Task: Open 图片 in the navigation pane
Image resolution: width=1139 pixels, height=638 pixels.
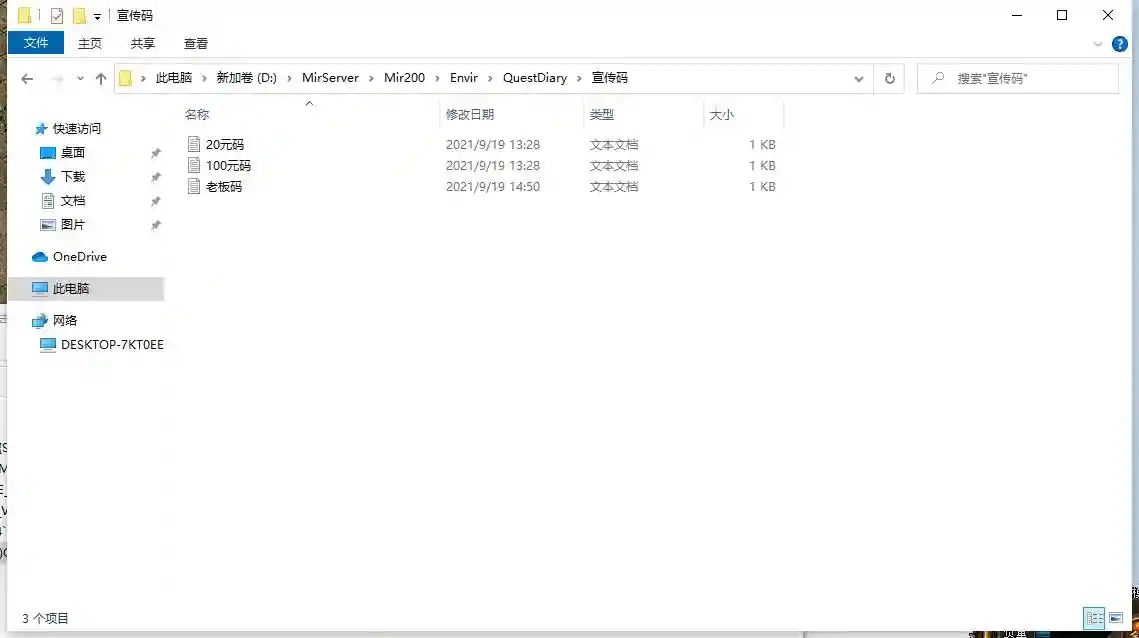Action: [x=73, y=225]
